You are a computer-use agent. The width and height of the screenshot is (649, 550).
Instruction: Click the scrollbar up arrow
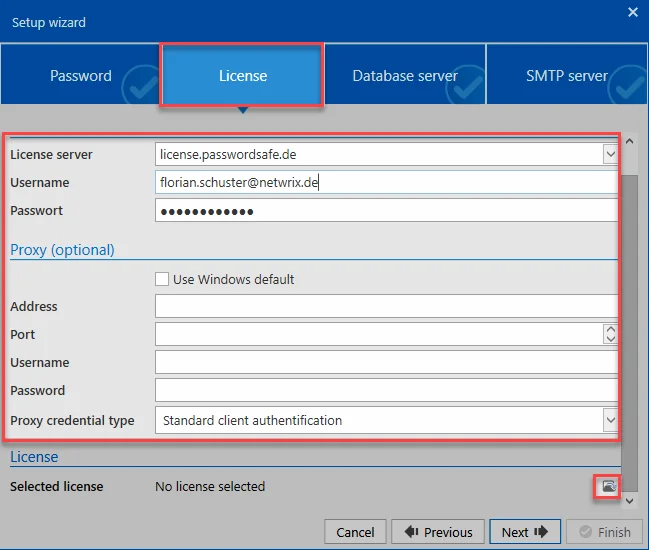point(630,141)
